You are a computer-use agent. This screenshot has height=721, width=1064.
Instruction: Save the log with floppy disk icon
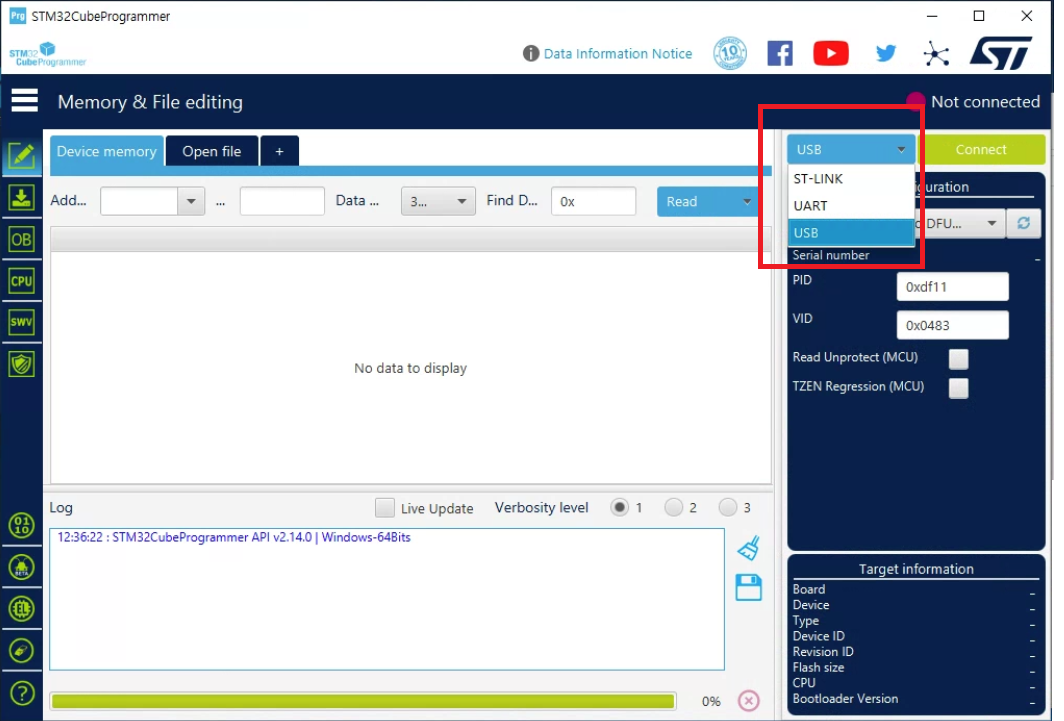[748, 587]
